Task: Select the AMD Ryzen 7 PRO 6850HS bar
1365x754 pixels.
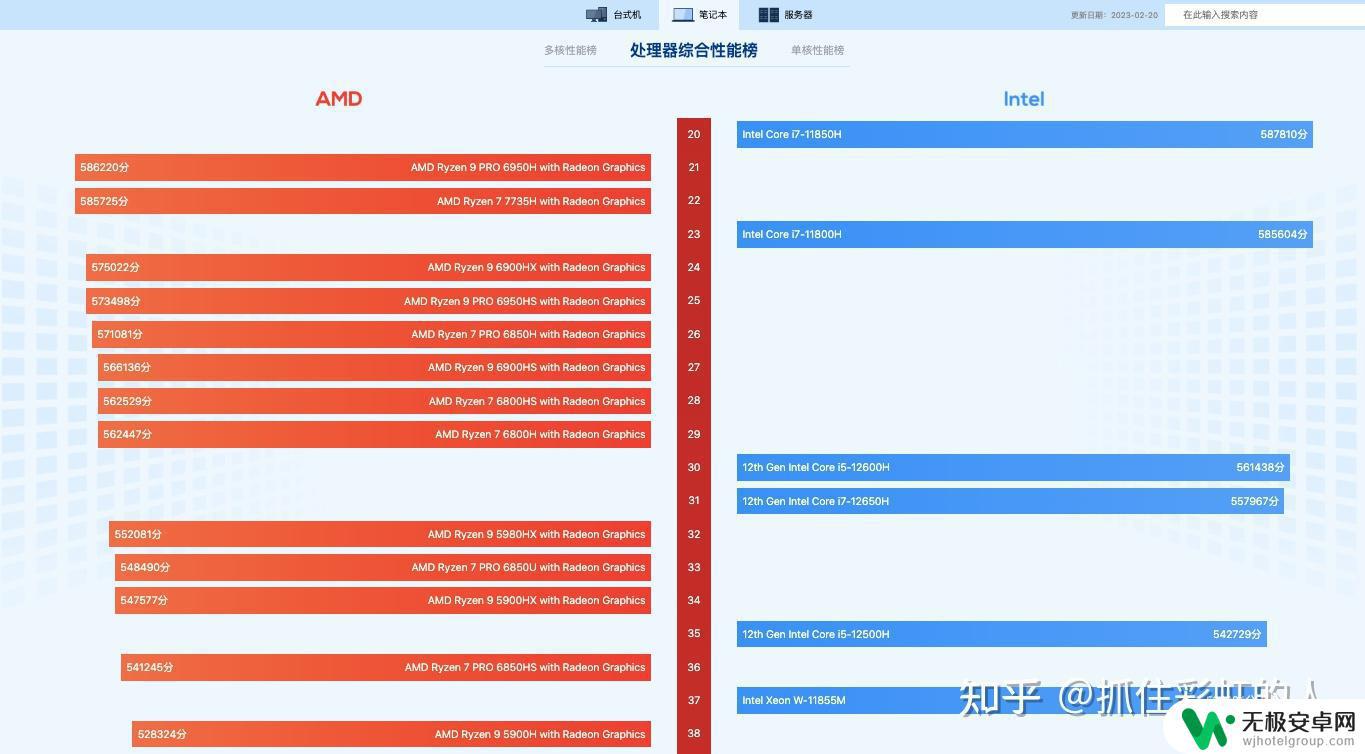Action: pyautogui.click(x=386, y=667)
